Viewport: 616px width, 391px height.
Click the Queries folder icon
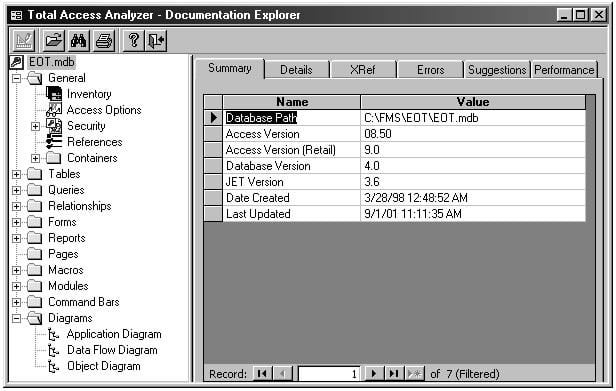[35, 190]
